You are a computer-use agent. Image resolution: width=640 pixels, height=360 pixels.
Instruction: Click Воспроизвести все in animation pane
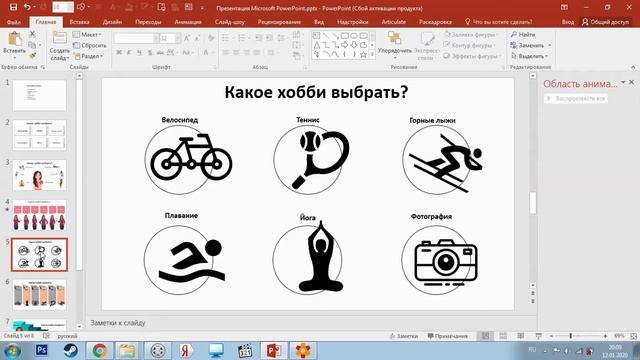click(x=576, y=98)
